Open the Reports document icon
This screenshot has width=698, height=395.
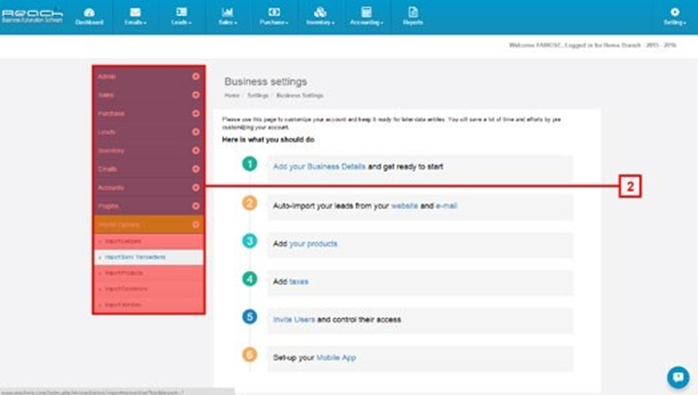coord(413,12)
